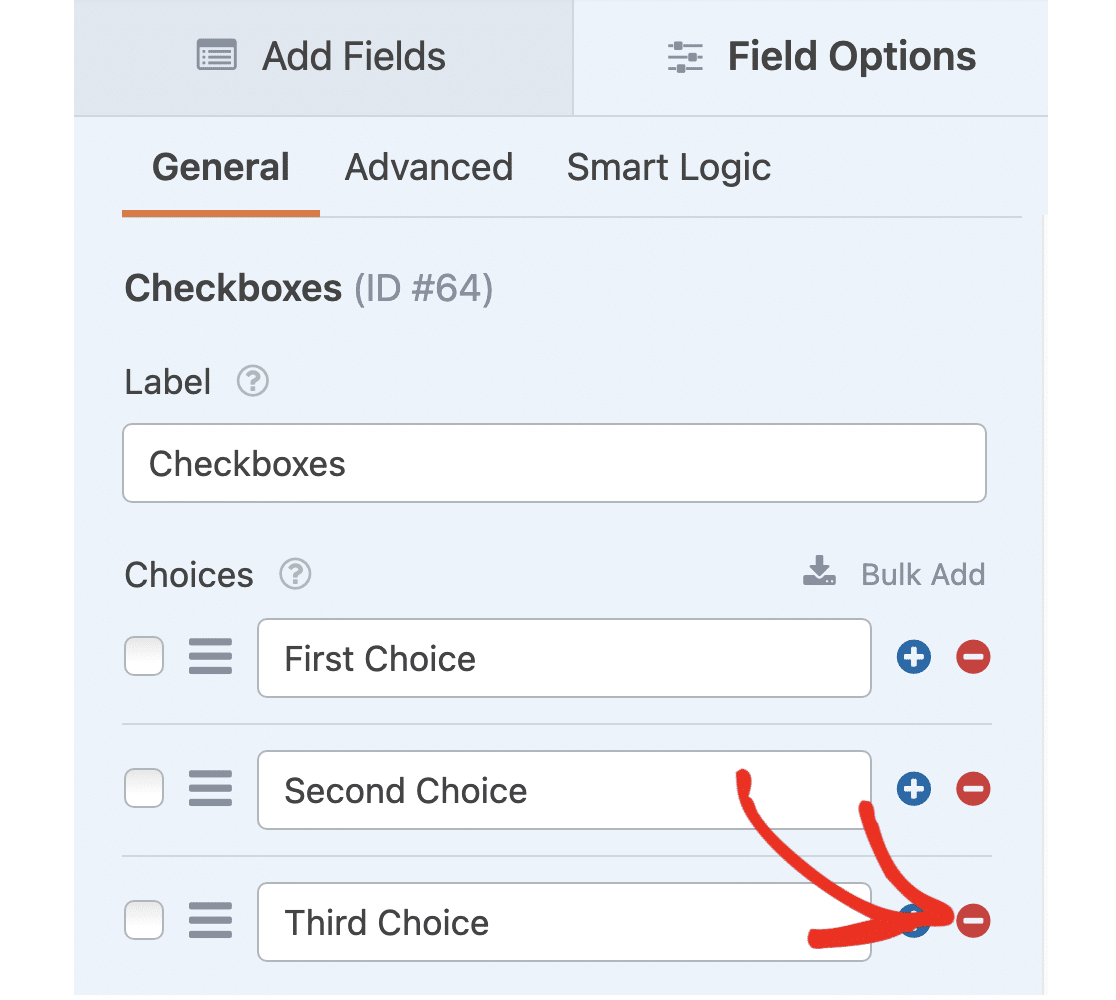Select the checkbox next to Second Choice
The image size is (1116, 1000).
pos(143,789)
